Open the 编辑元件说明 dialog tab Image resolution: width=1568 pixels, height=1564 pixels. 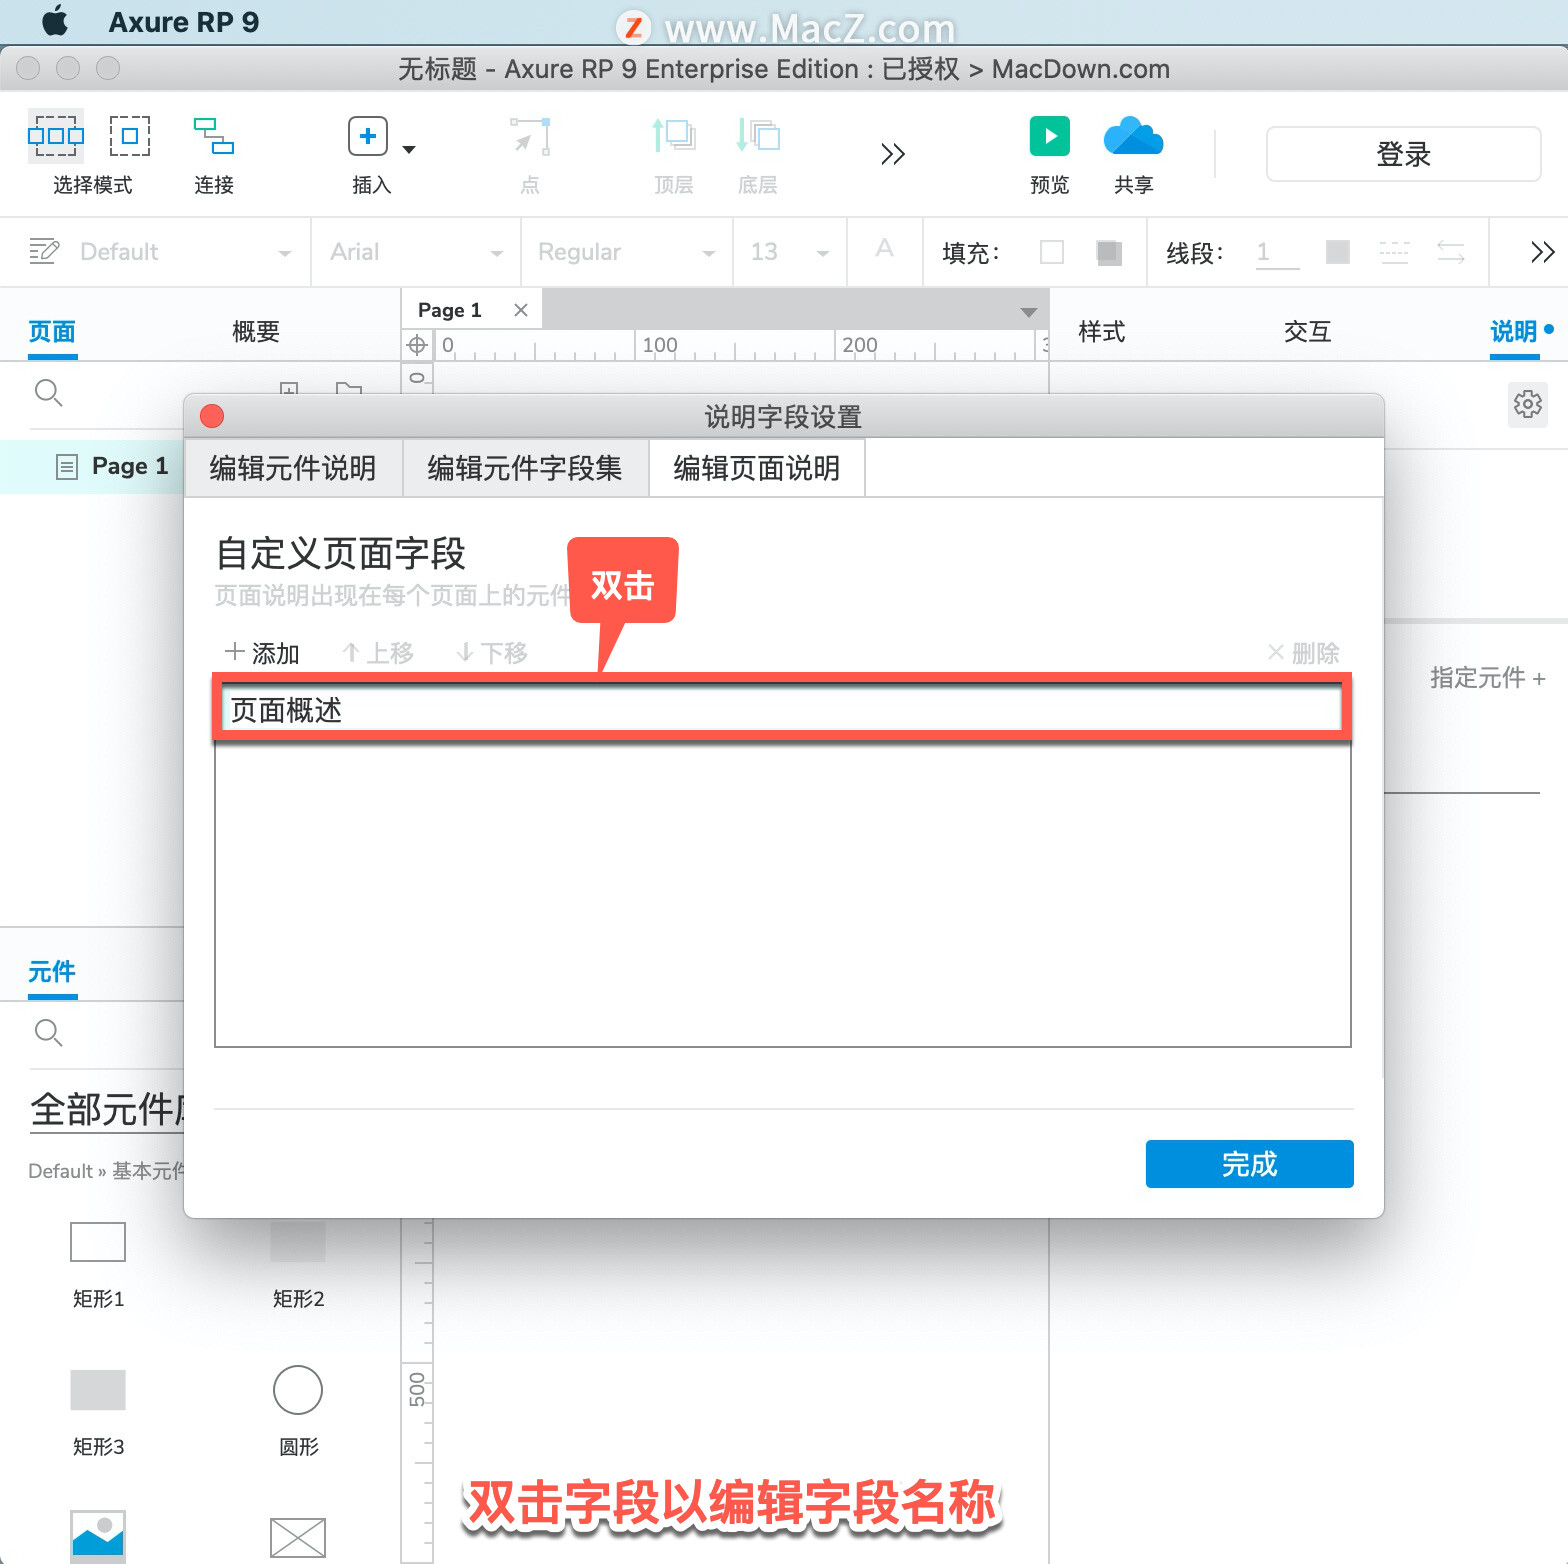(293, 468)
